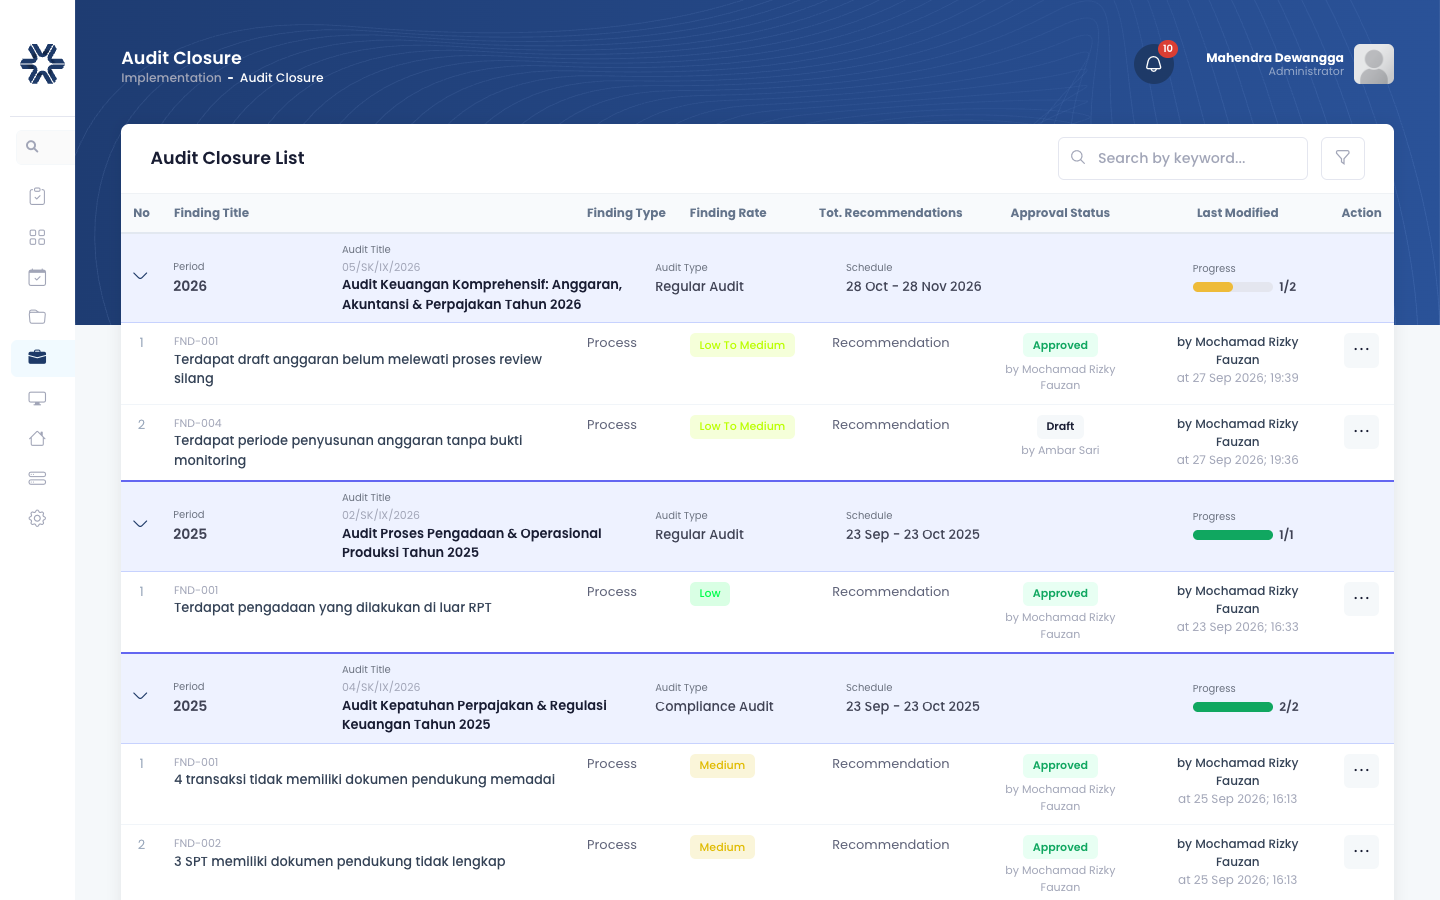Viewport: 1440px width, 900px height.
Task: Open action menu for draft anggaran finding
Action: tap(1361, 350)
